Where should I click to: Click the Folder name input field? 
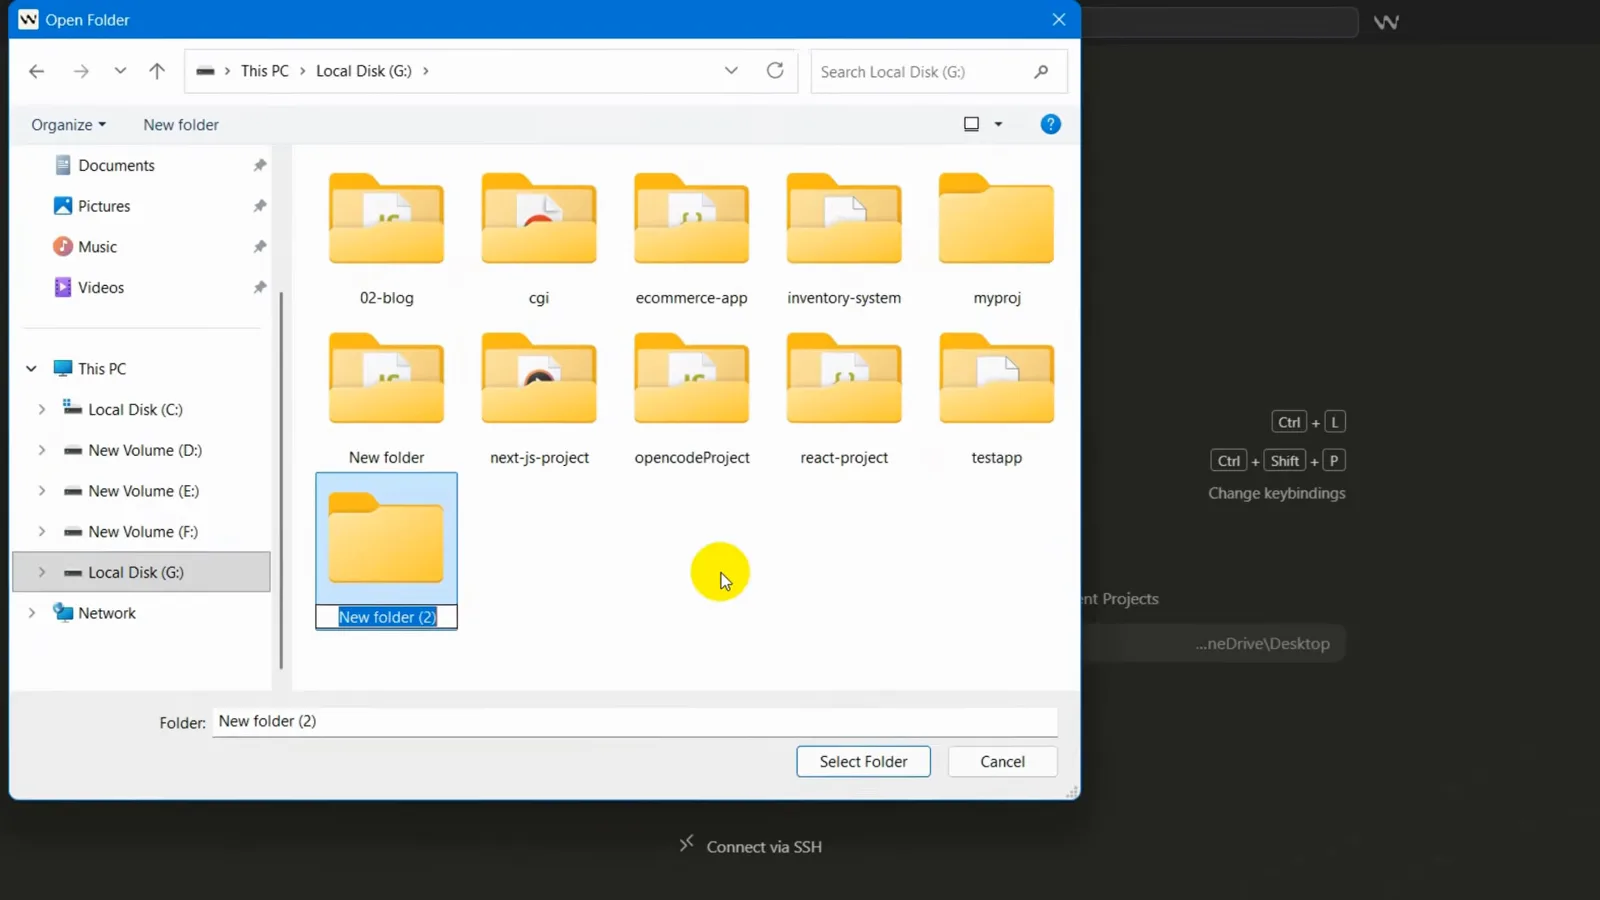coord(635,722)
